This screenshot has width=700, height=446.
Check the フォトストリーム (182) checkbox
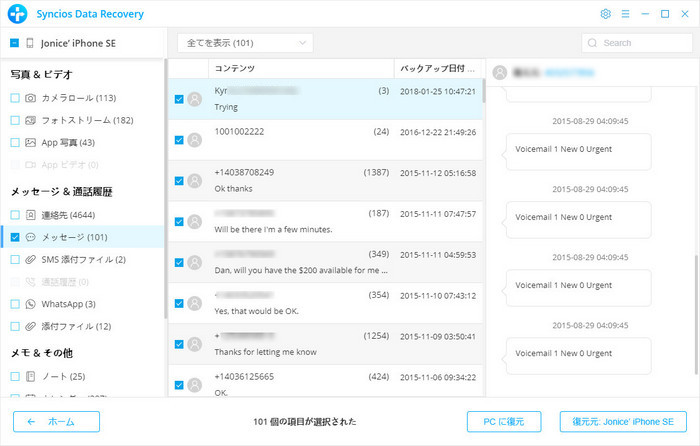click(x=15, y=120)
